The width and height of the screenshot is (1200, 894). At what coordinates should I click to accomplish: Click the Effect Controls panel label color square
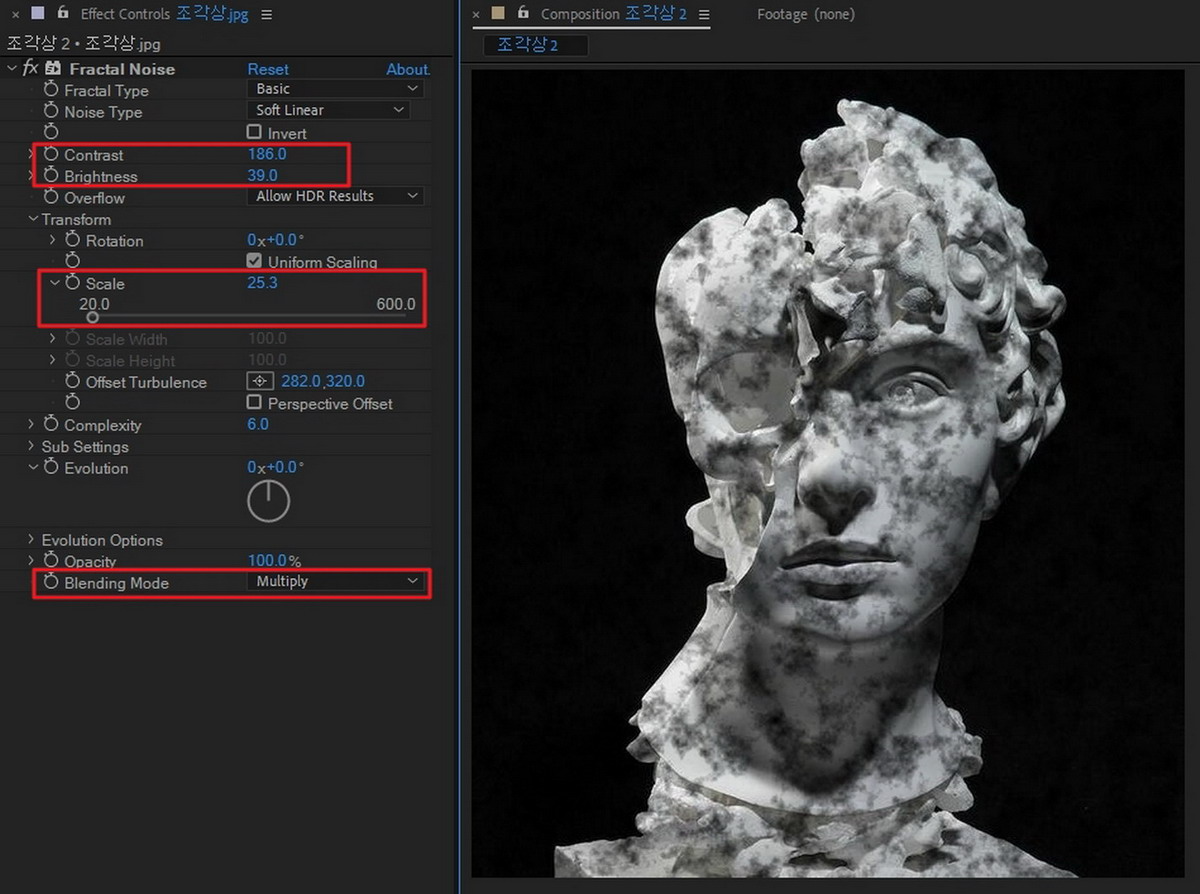point(38,14)
